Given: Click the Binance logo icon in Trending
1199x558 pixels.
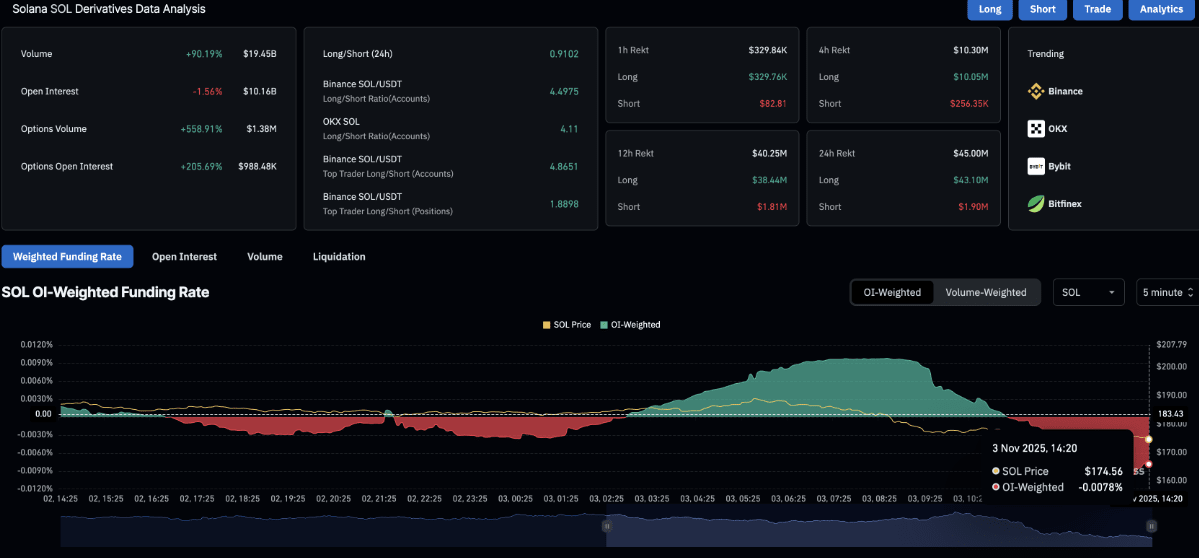Looking at the screenshot, I should [x=1036, y=91].
